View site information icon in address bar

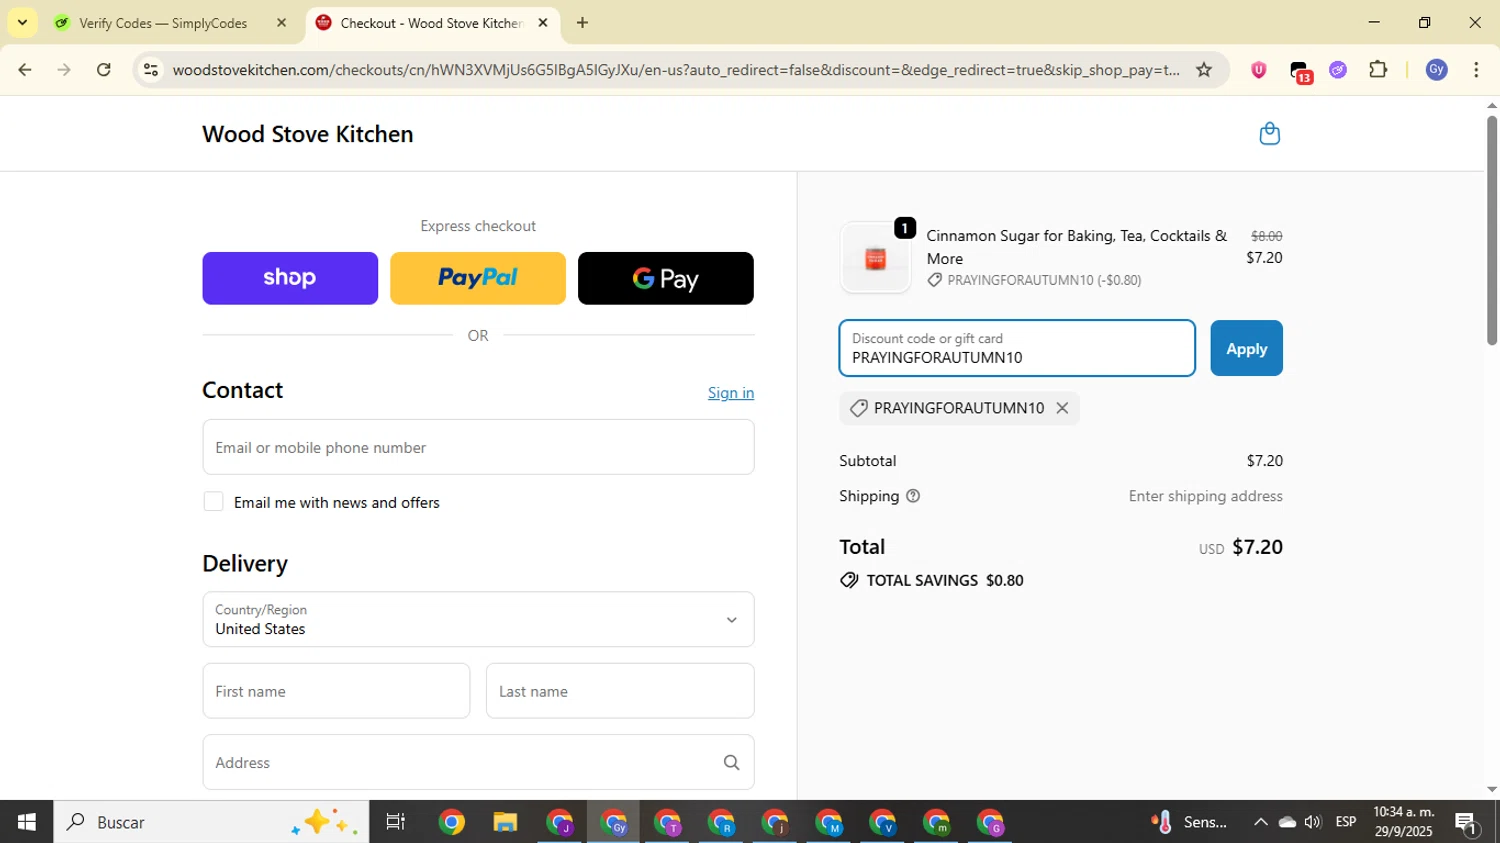coord(151,70)
